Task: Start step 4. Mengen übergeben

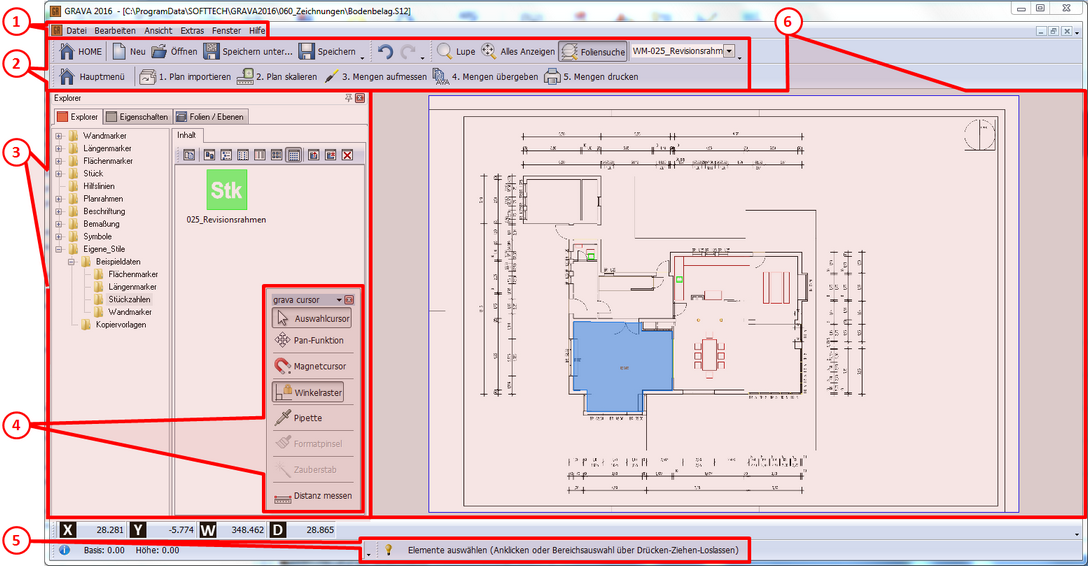Action: pos(485,76)
